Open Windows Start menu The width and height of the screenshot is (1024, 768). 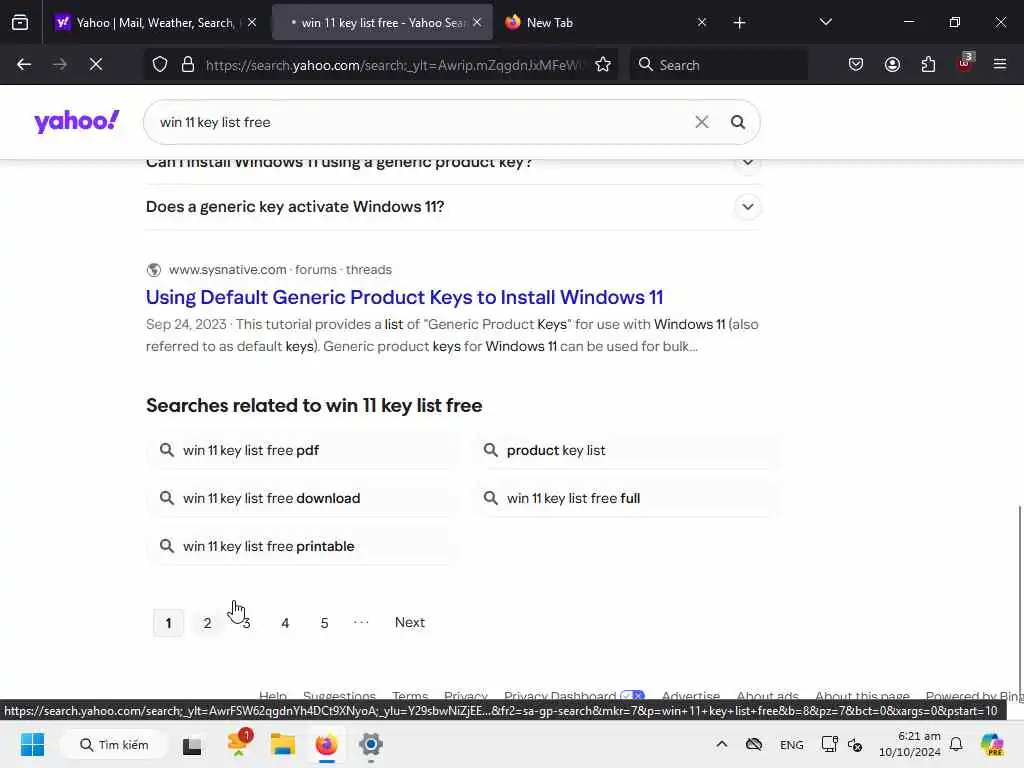(32, 744)
